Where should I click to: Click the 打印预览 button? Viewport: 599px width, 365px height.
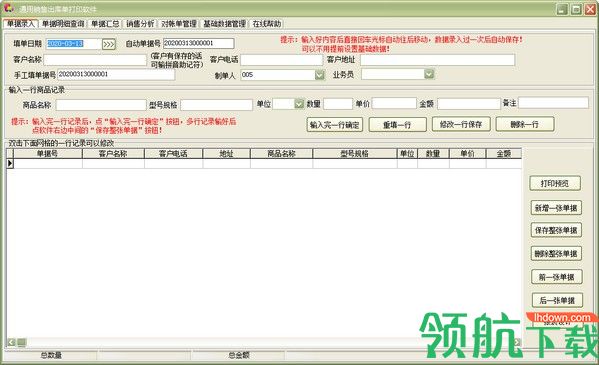pyautogui.click(x=555, y=183)
